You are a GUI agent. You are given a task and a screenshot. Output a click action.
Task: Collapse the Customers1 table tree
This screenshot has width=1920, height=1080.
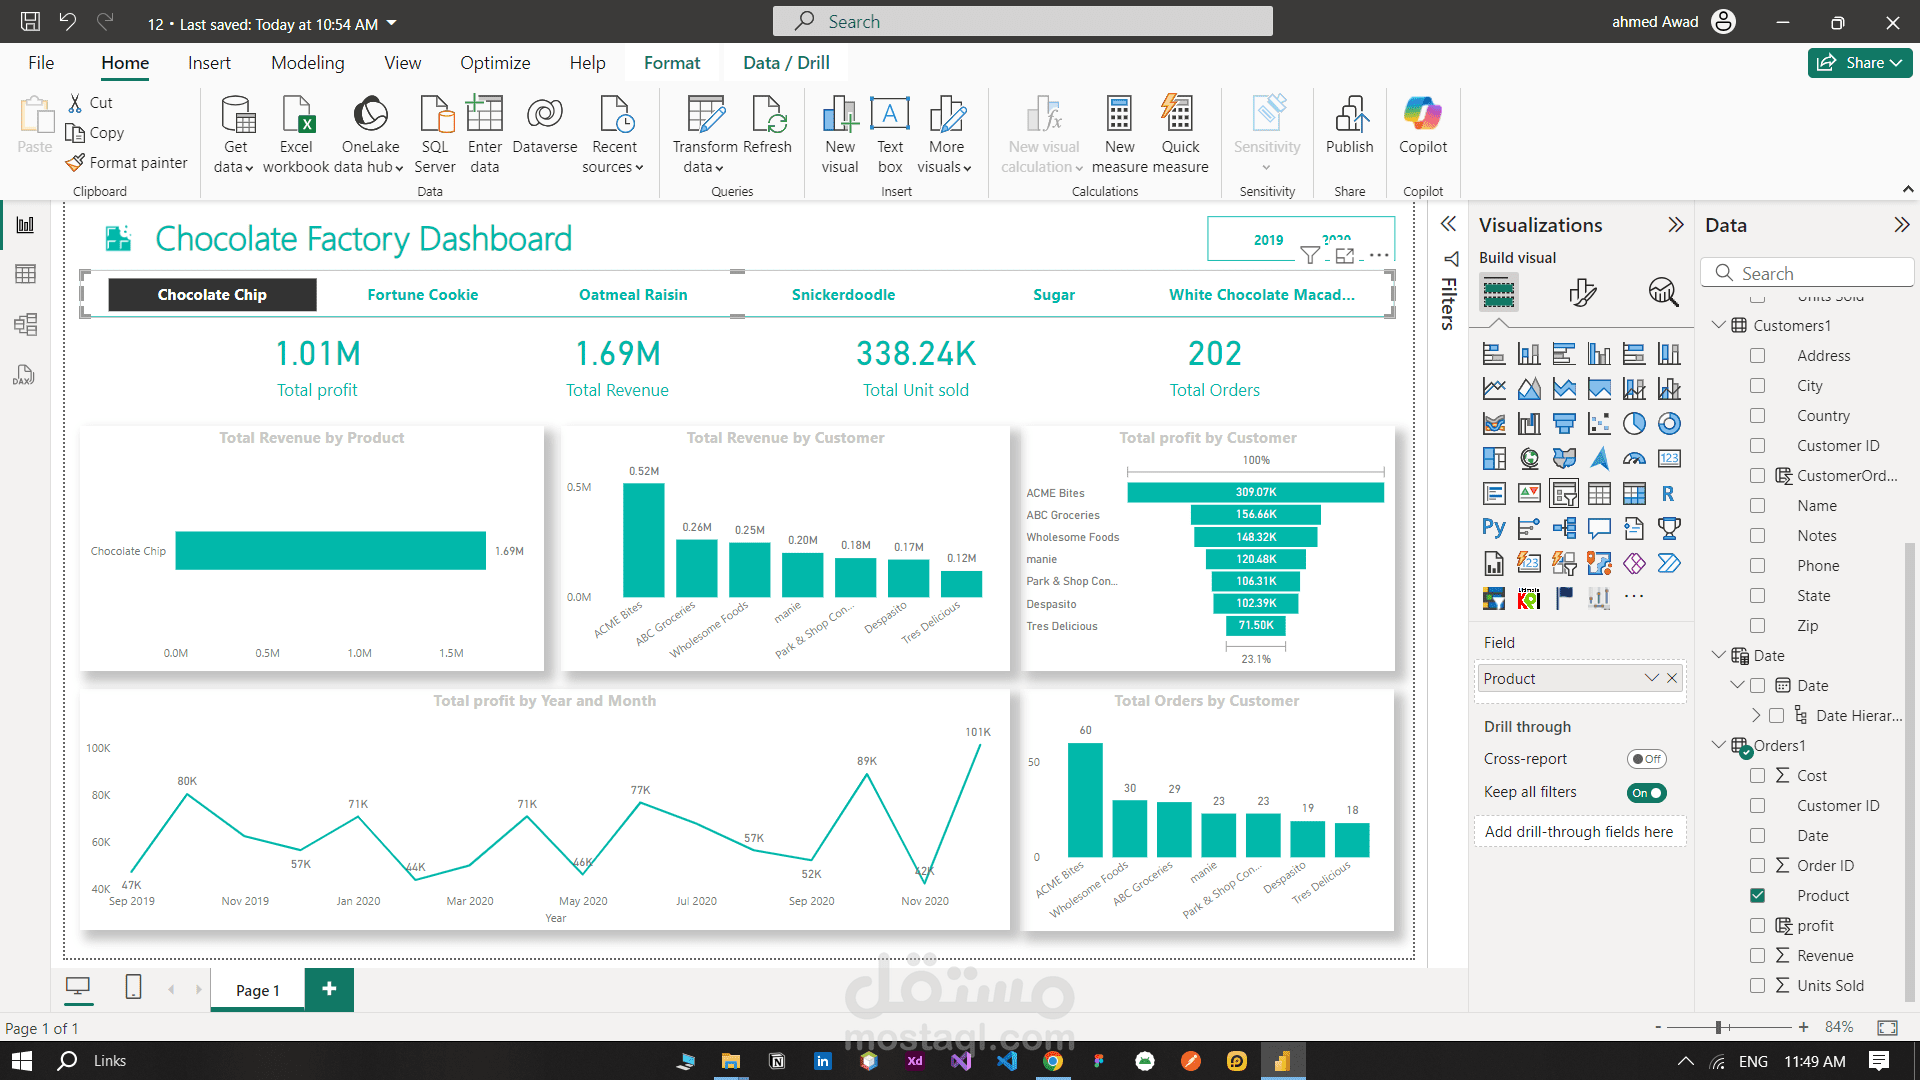point(1719,325)
